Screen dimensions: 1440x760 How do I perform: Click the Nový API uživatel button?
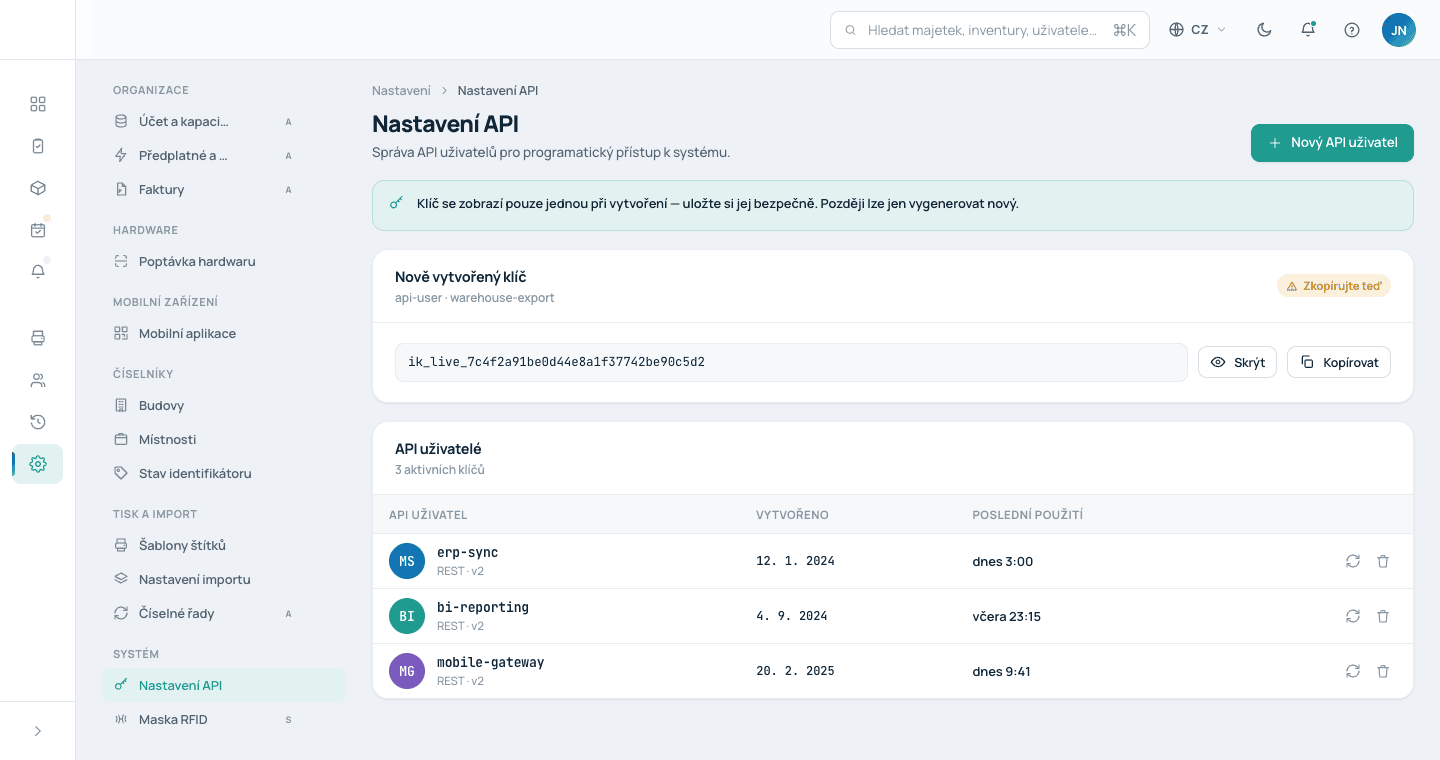(1332, 143)
